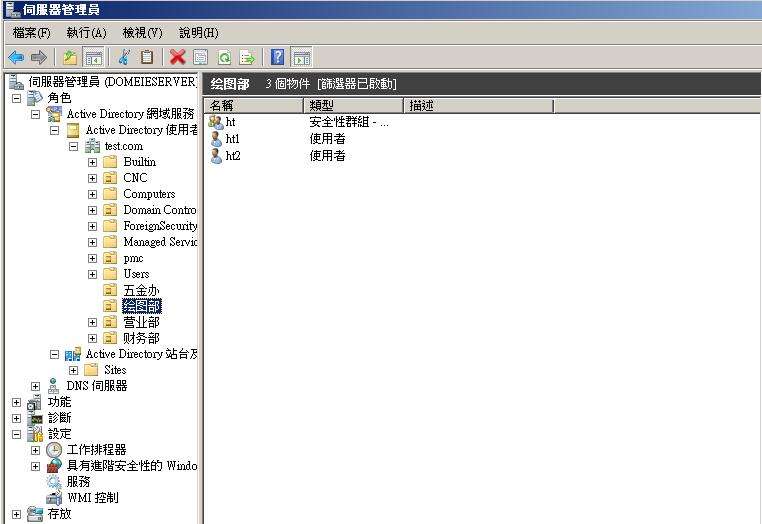
Task: Expand the 功能 node in tree
Action: point(16,402)
